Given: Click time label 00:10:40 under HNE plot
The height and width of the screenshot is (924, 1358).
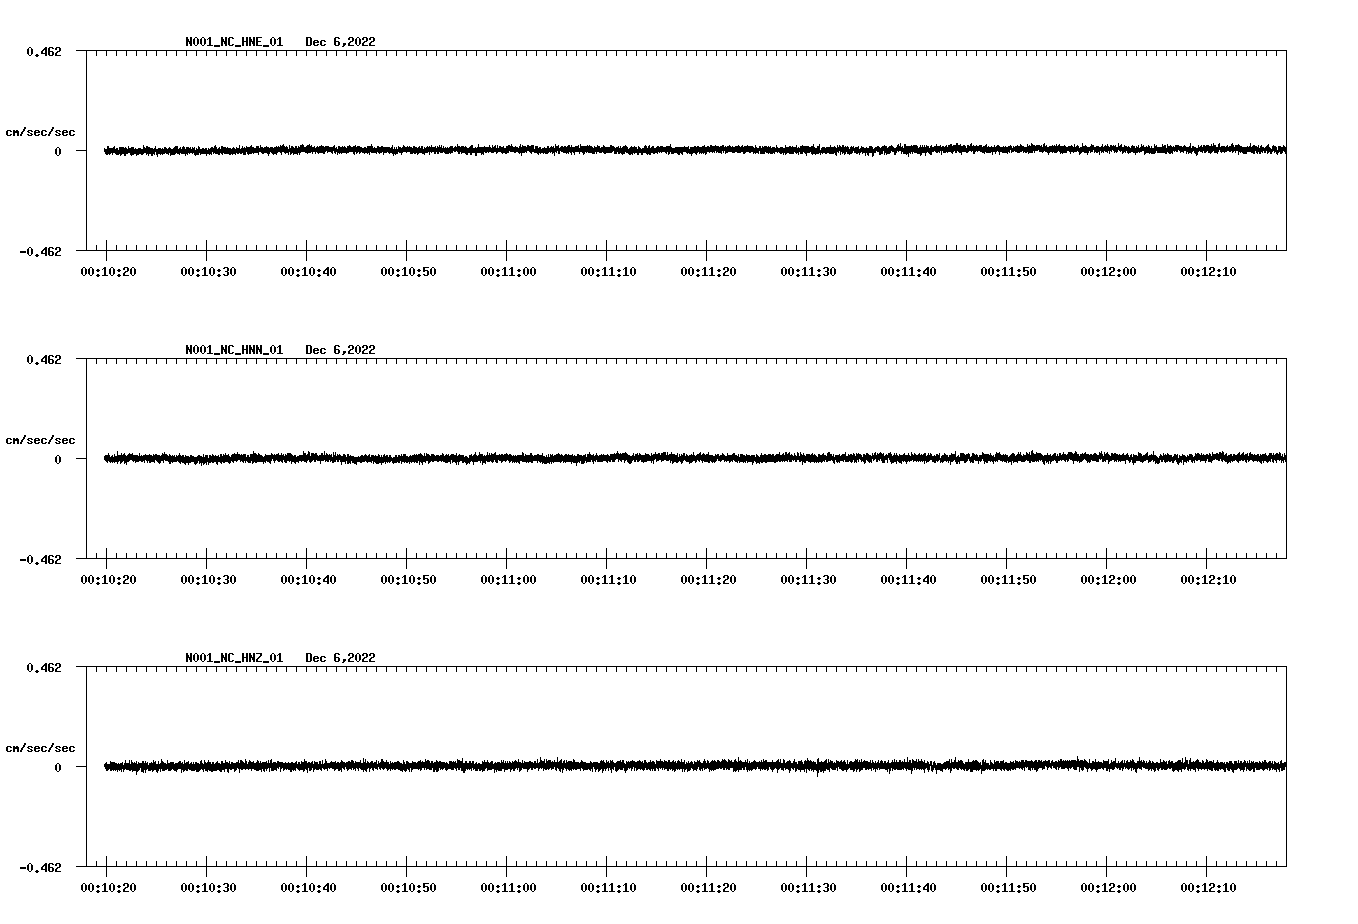Looking at the screenshot, I should point(308,272).
